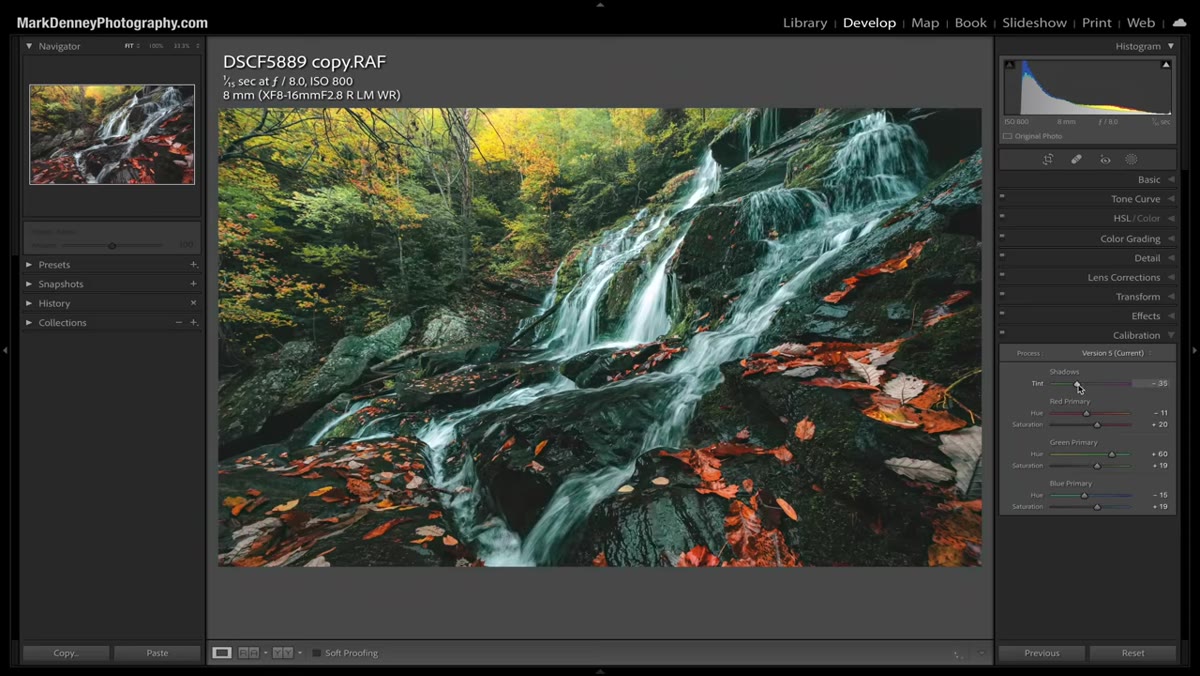Enable Soft Proofing checkbox
Image resolution: width=1200 pixels, height=676 pixels.
tap(316, 653)
